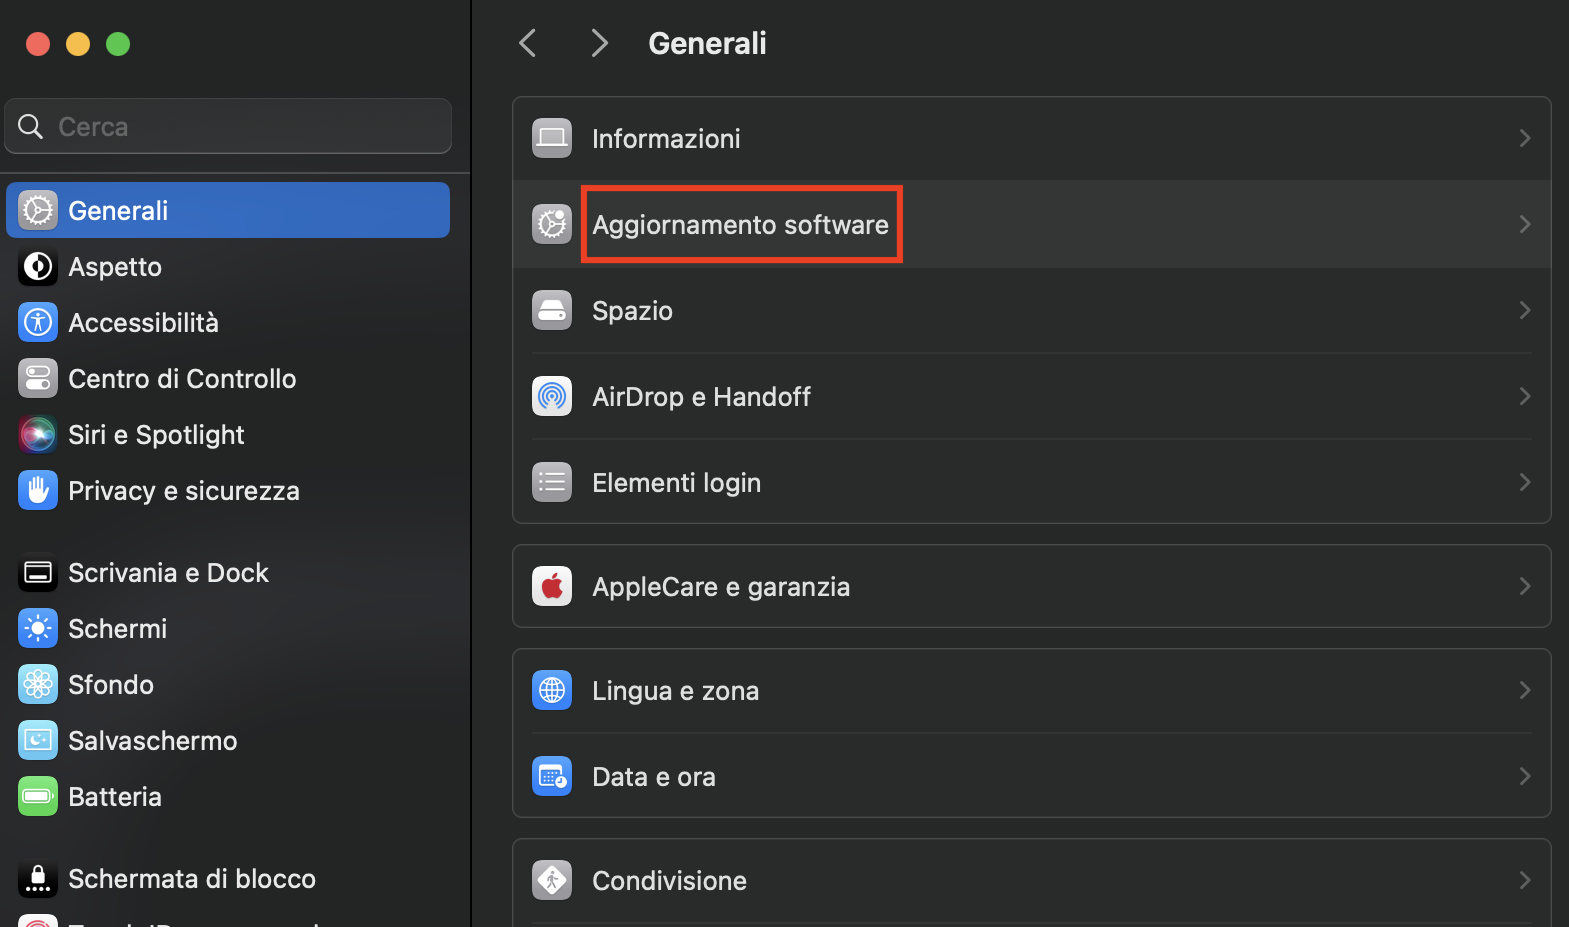Click the Sfondo flower icon
The image size is (1569, 927).
(x=38, y=684)
